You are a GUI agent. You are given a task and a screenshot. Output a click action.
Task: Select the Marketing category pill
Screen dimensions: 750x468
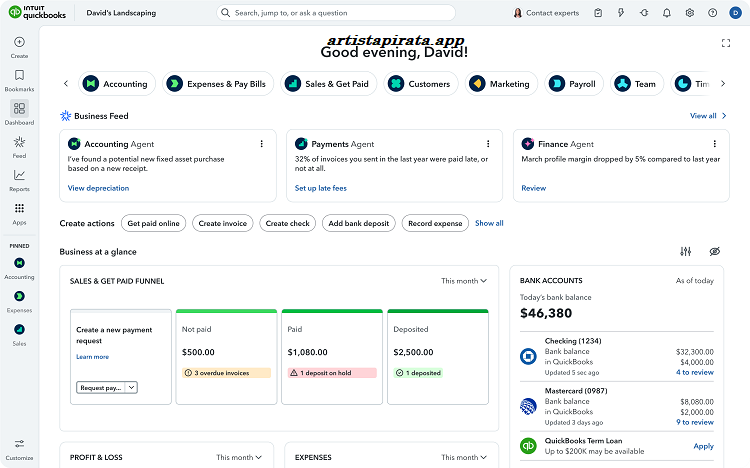501,84
